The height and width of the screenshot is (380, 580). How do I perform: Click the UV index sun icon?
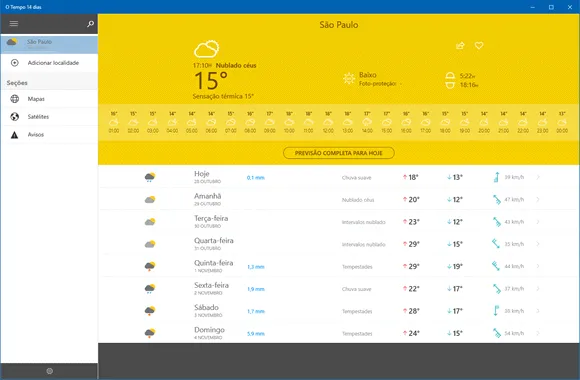[x=348, y=78]
